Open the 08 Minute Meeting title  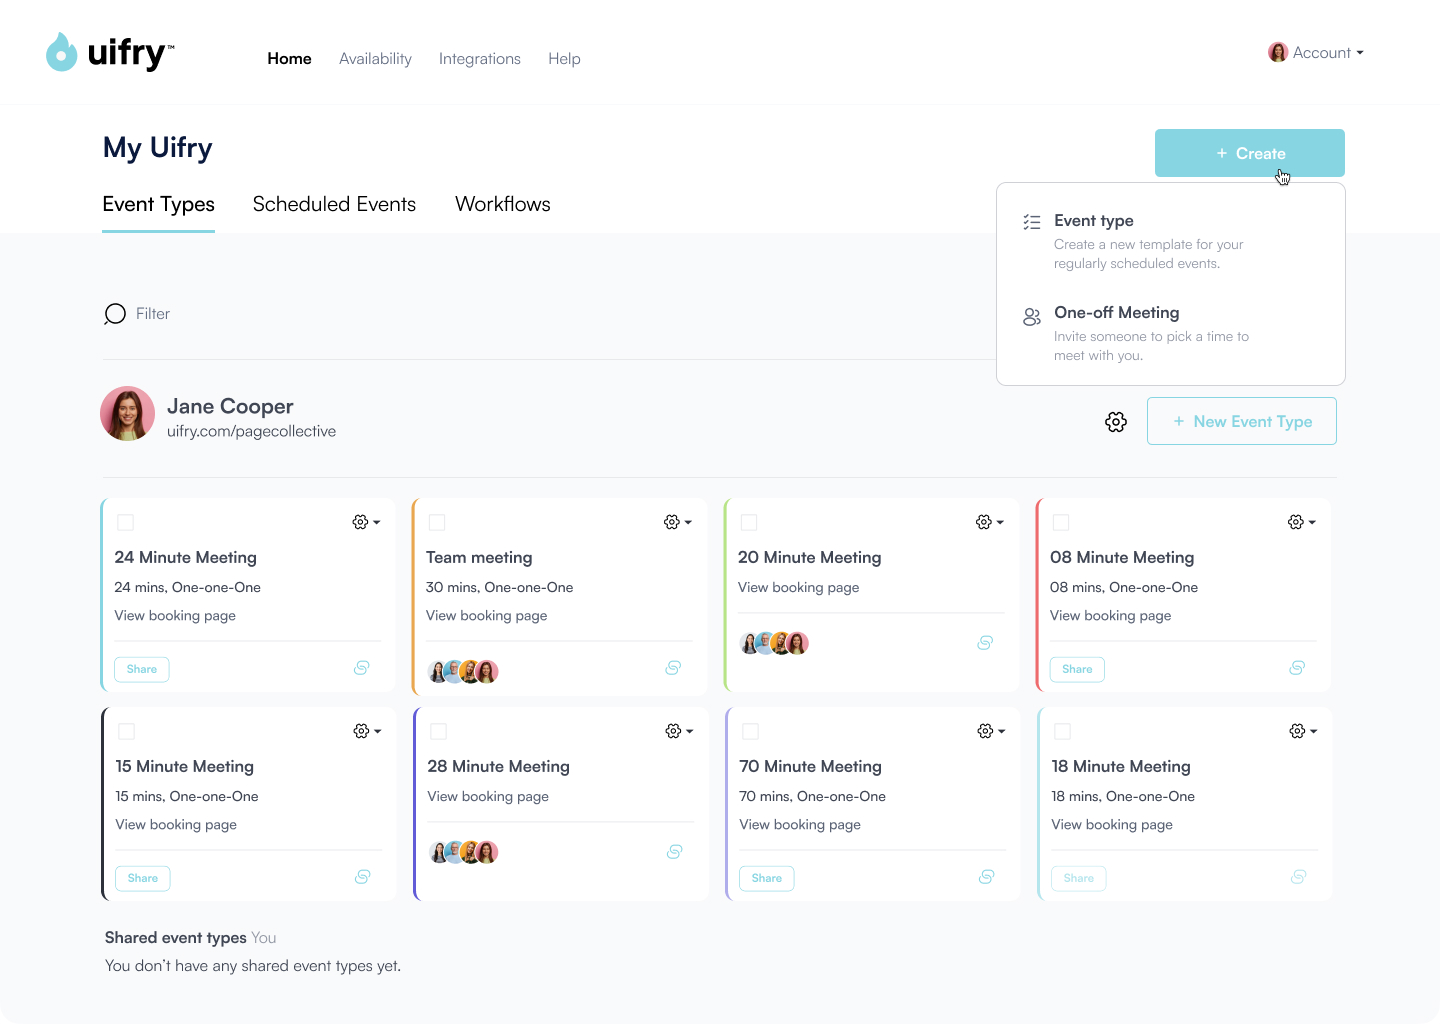click(x=1122, y=558)
